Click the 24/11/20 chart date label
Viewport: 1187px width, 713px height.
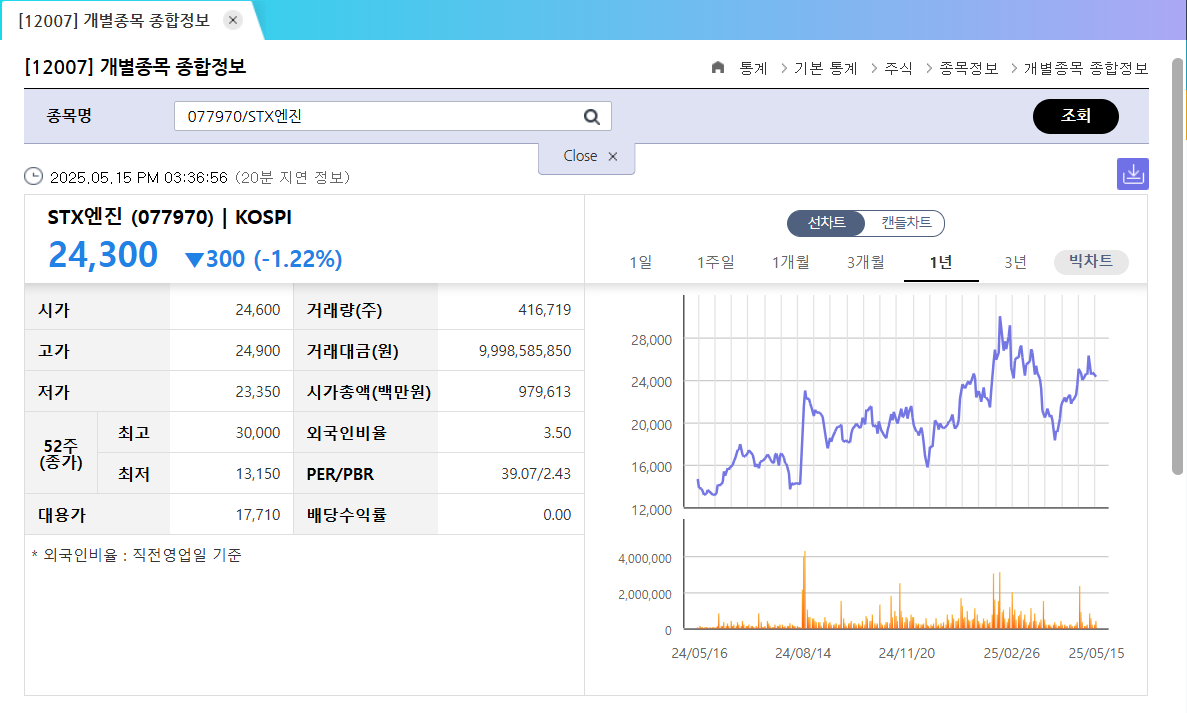tap(906, 653)
